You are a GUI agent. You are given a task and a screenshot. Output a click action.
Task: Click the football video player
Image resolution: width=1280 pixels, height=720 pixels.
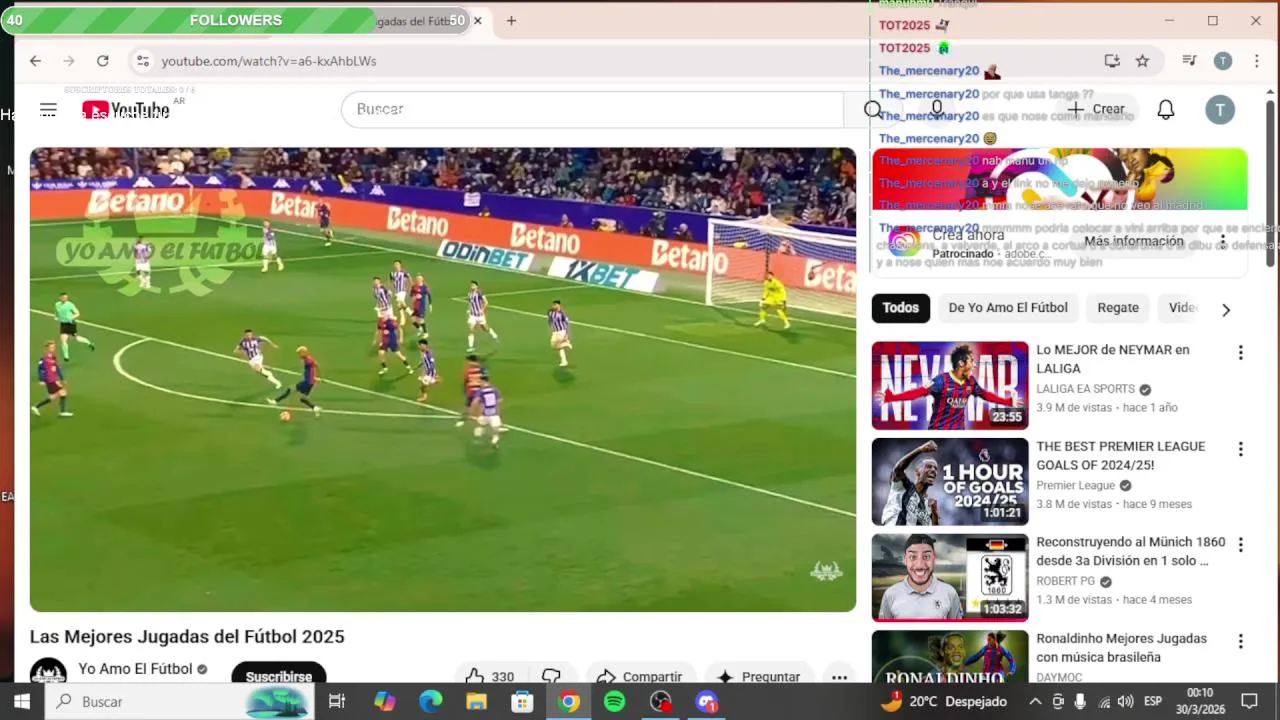pos(443,380)
